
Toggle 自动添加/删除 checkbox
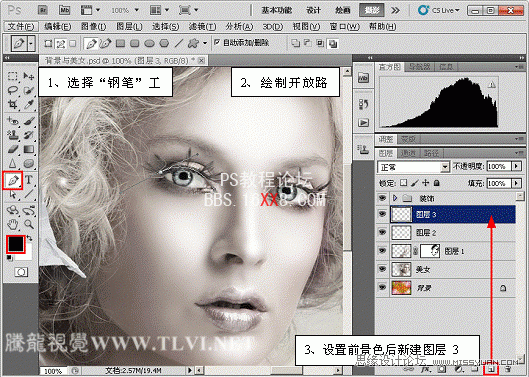tap(217, 42)
